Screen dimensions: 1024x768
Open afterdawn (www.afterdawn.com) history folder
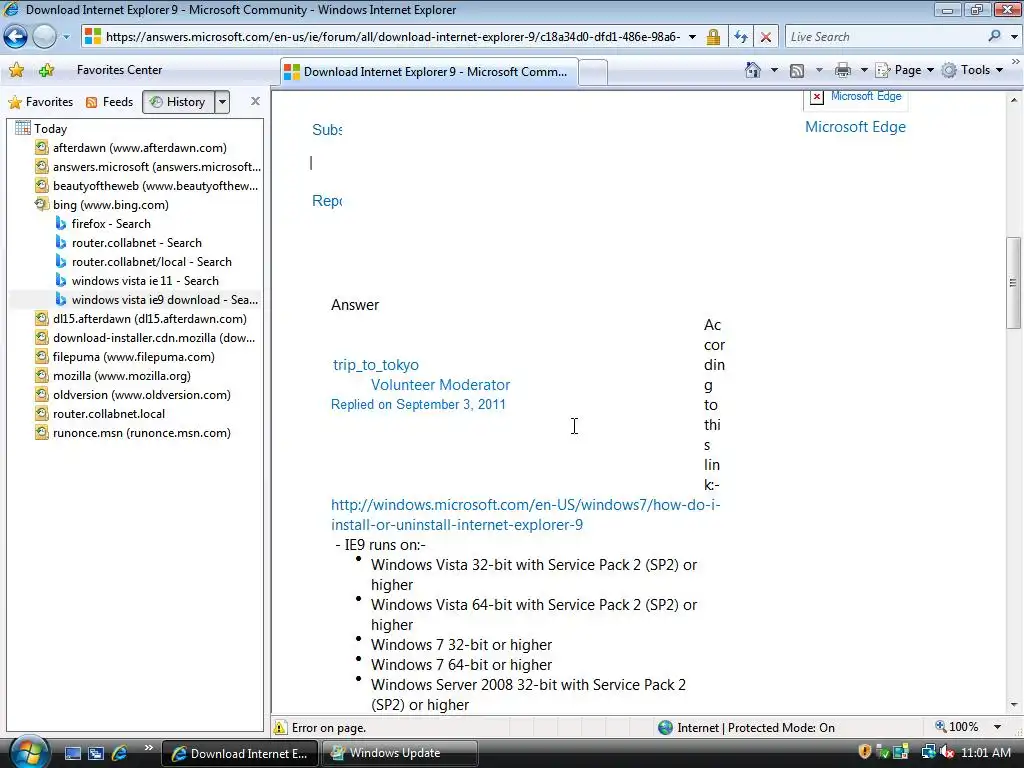(x=131, y=148)
